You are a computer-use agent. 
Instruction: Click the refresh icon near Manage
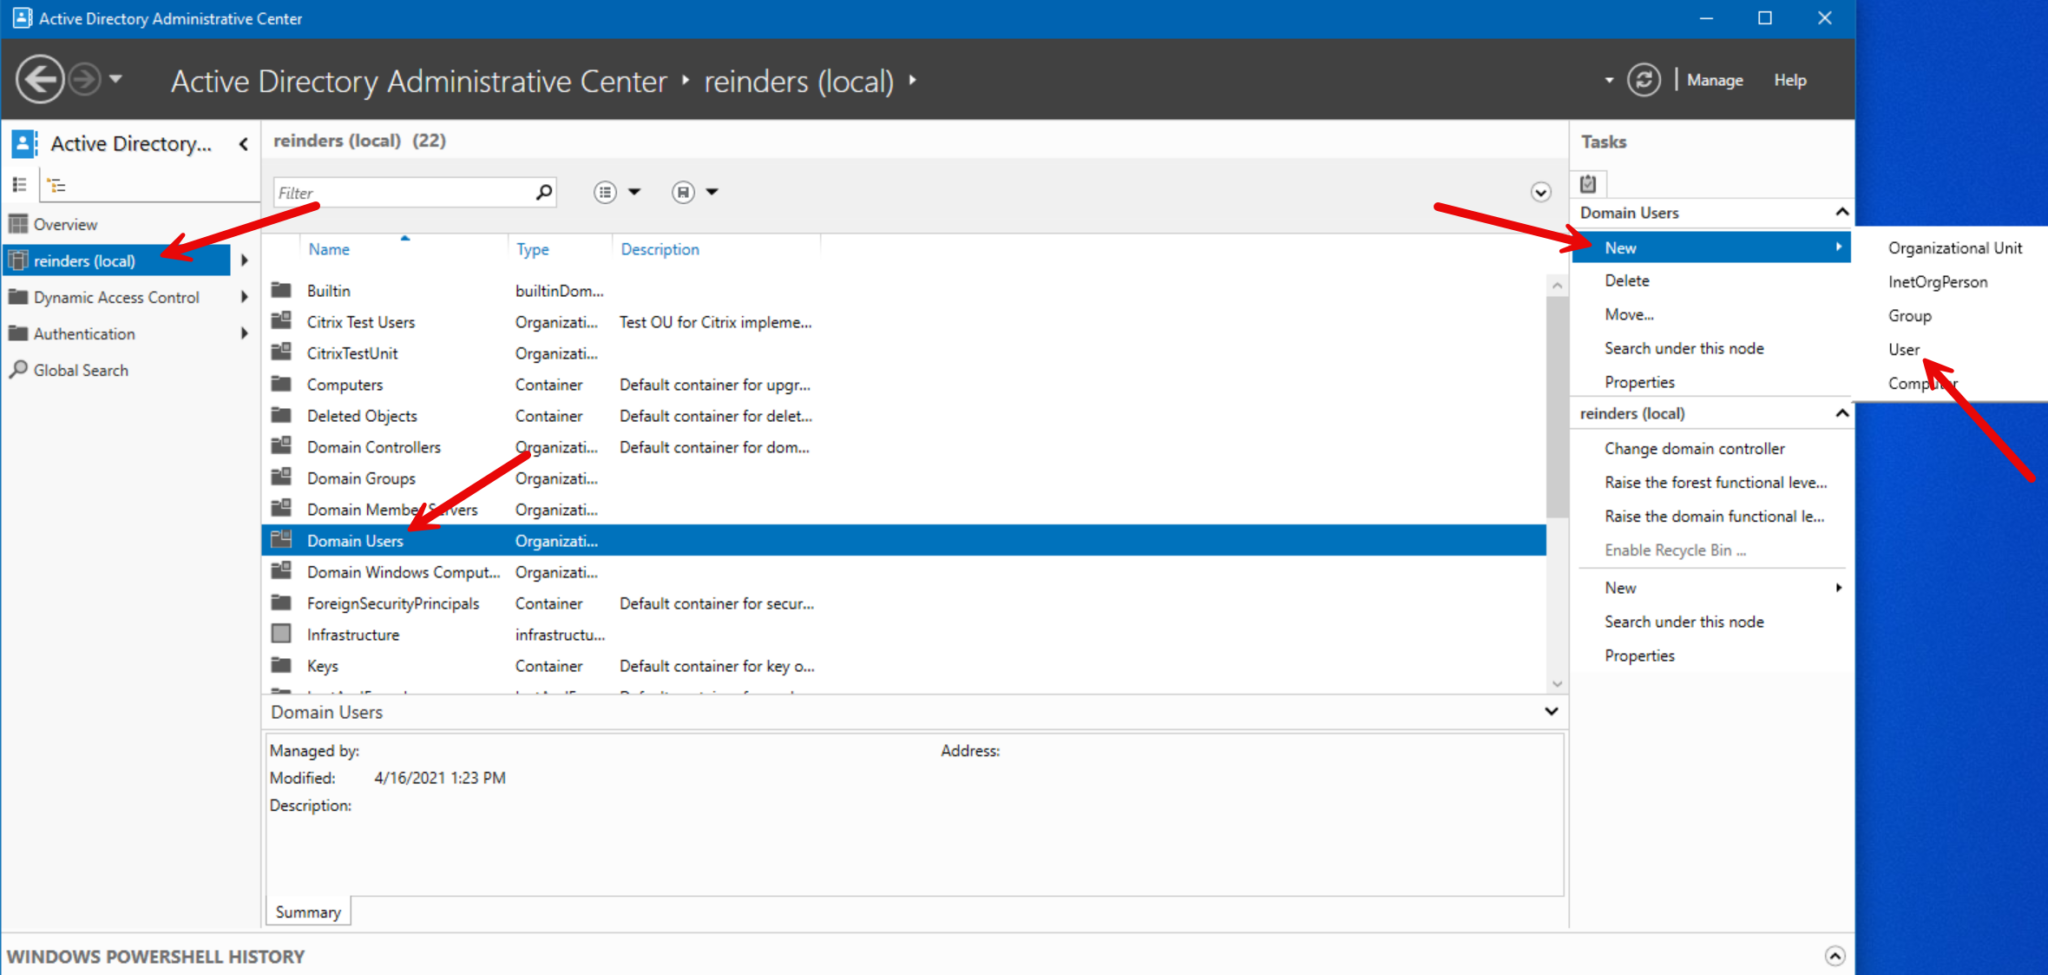1645,80
